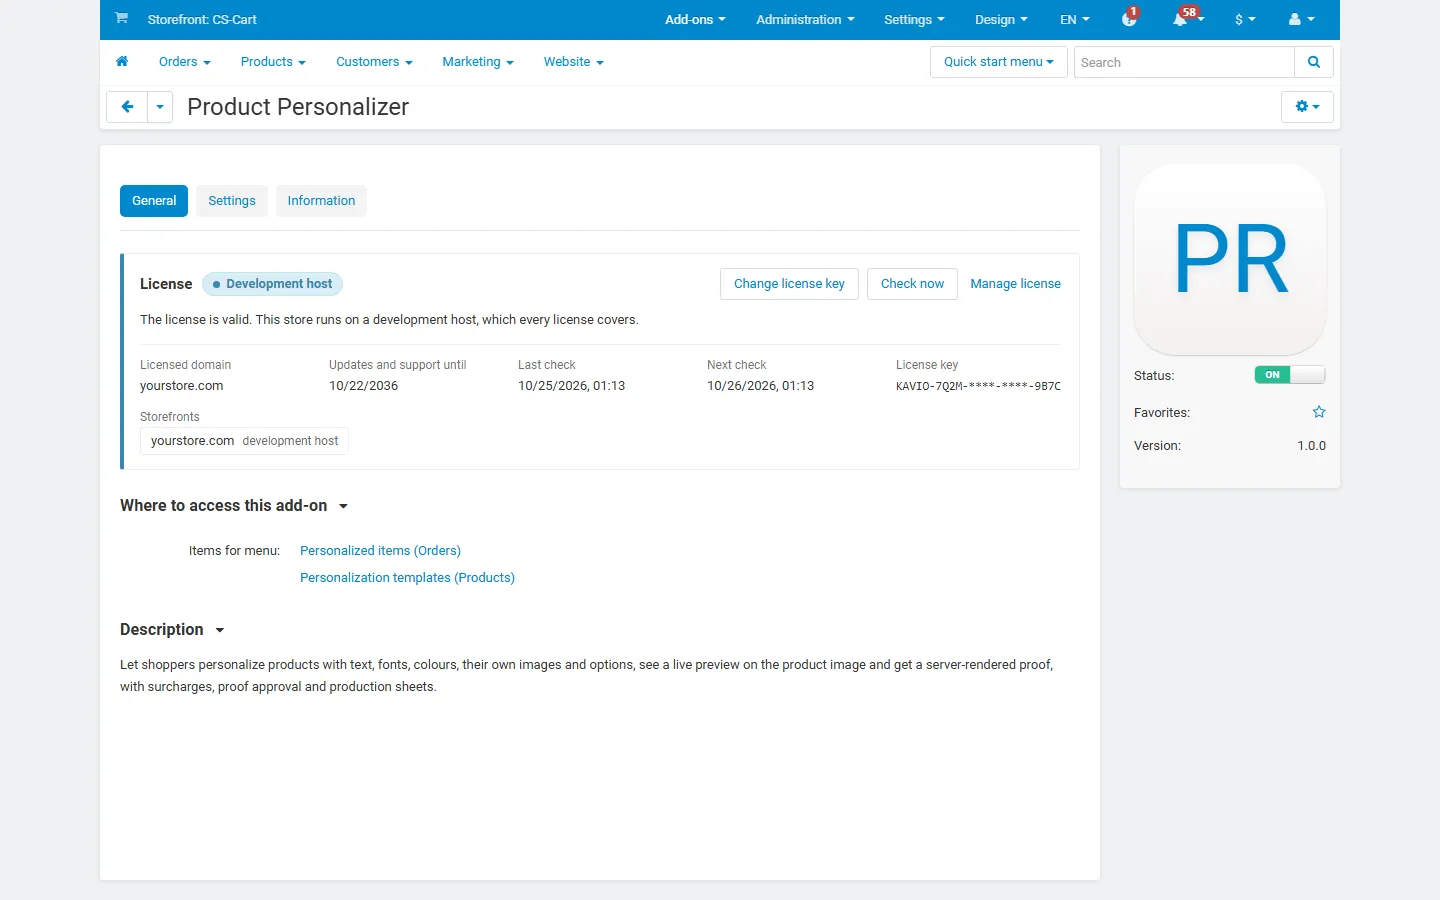The image size is (1440, 900).
Task: Click the search magnifier button
Action: pyautogui.click(x=1314, y=62)
